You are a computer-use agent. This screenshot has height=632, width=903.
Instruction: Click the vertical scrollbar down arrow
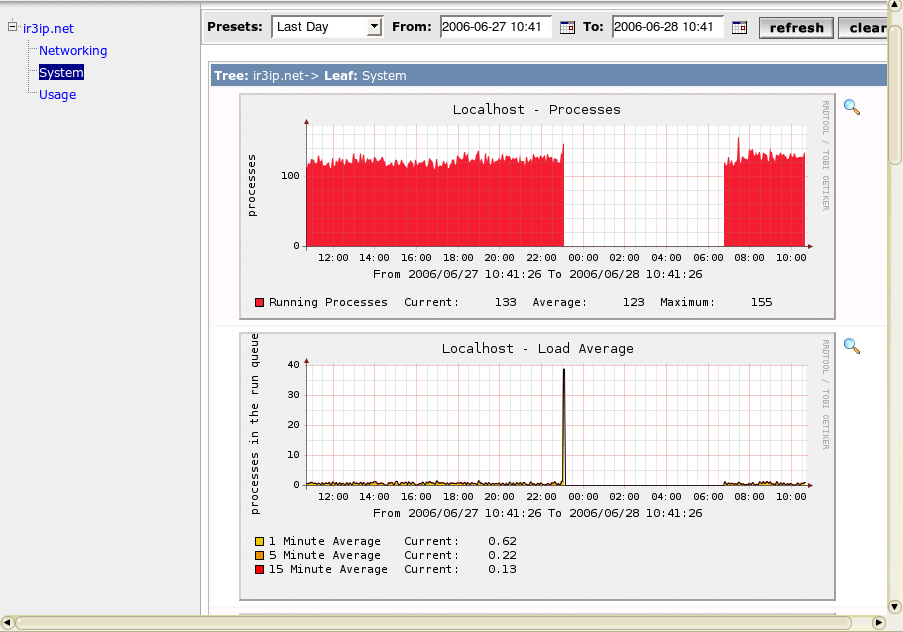(894, 607)
